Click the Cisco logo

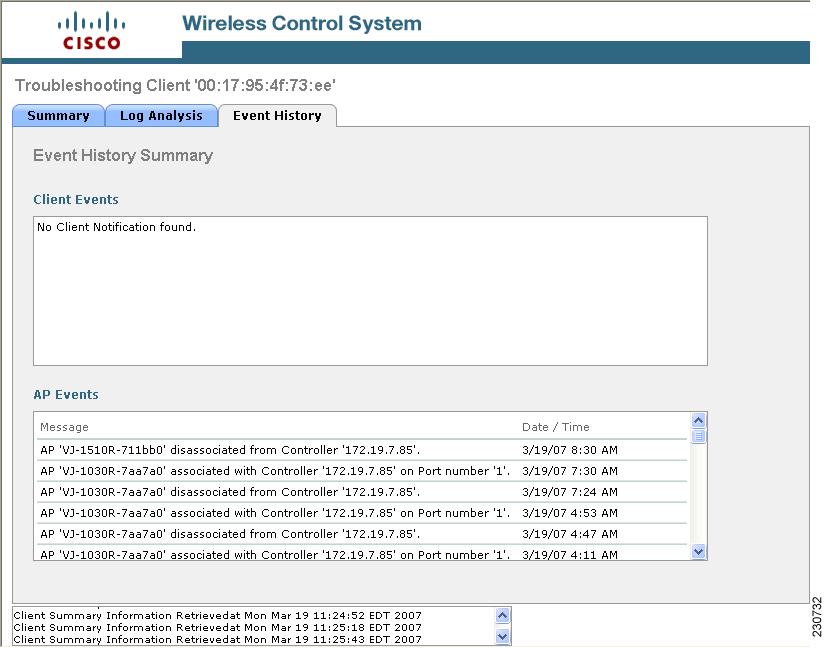click(x=91, y=31)
